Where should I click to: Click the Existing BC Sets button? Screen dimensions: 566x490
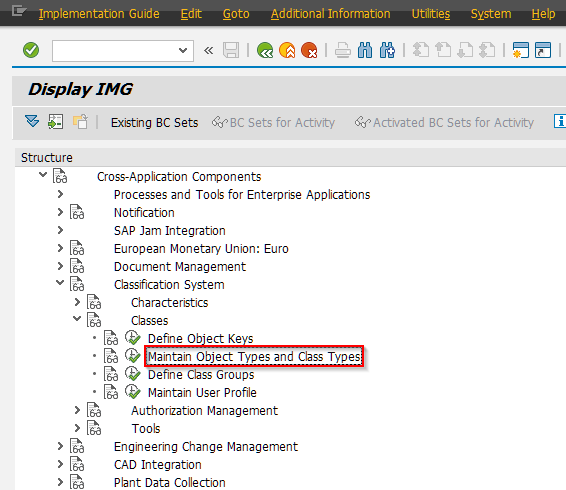(154, 123)
